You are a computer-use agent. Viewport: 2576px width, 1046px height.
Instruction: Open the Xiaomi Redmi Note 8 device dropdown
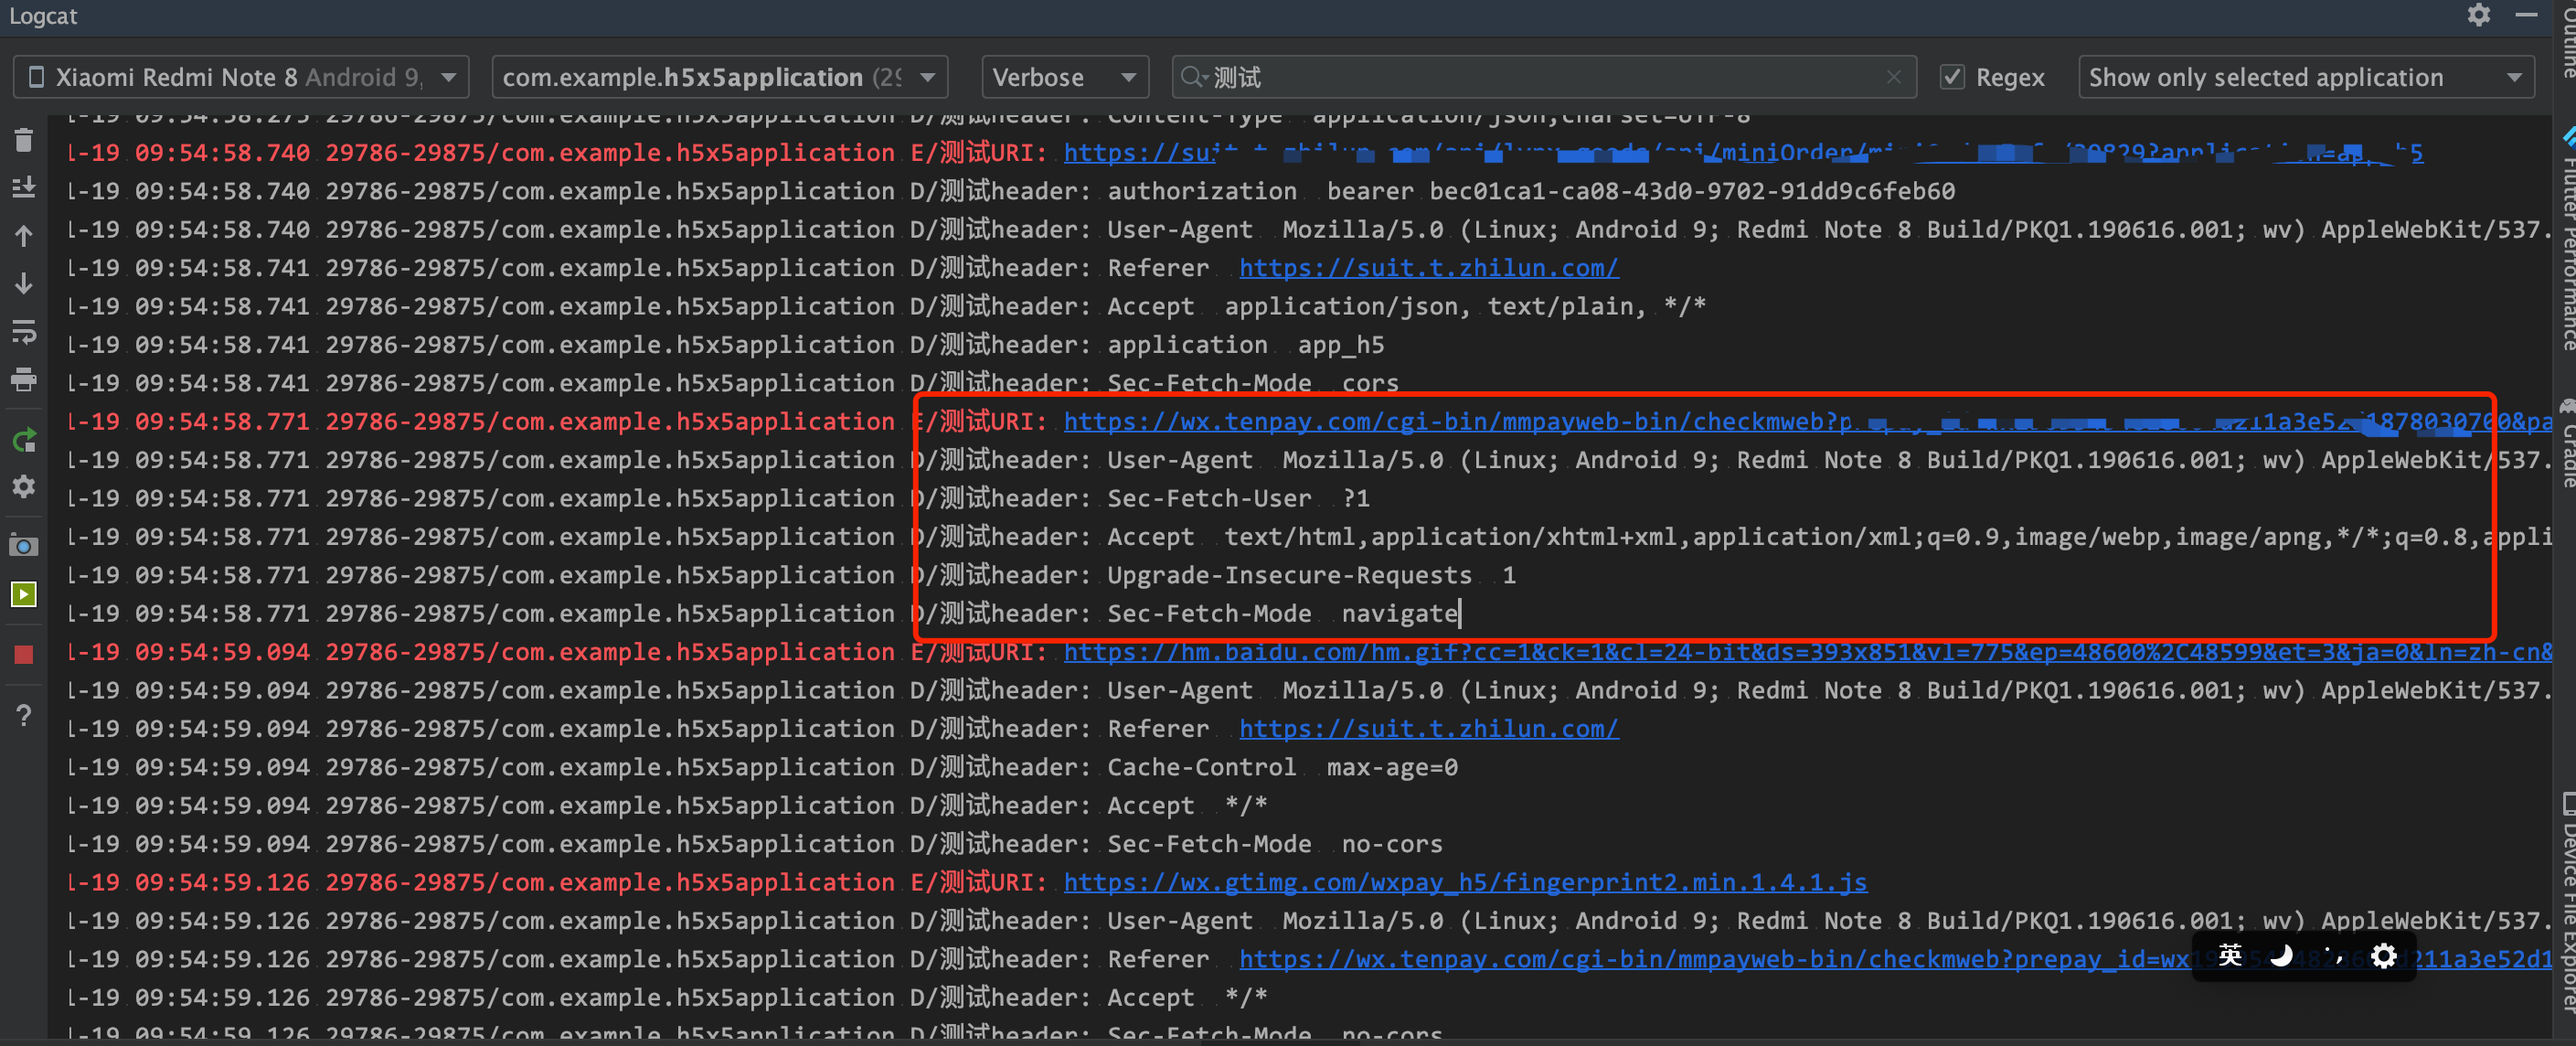tap(240, 77)
